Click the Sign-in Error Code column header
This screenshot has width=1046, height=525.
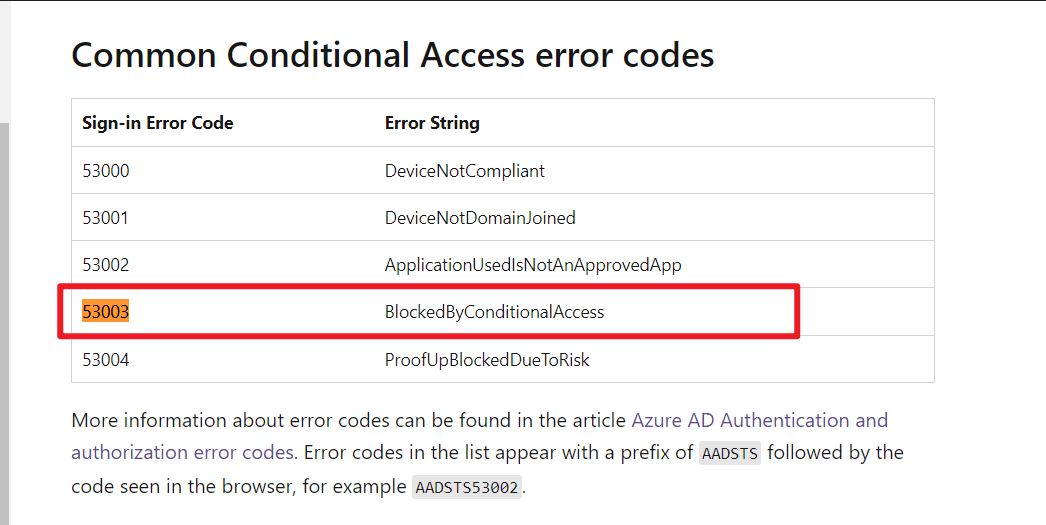157,123
